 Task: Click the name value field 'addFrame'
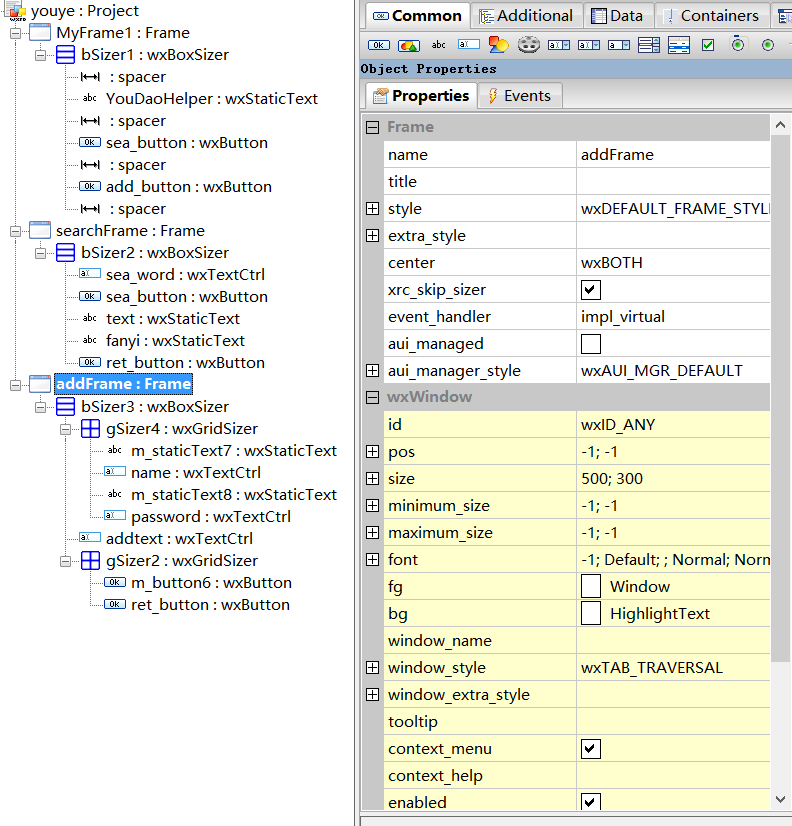tap(673, 155)
